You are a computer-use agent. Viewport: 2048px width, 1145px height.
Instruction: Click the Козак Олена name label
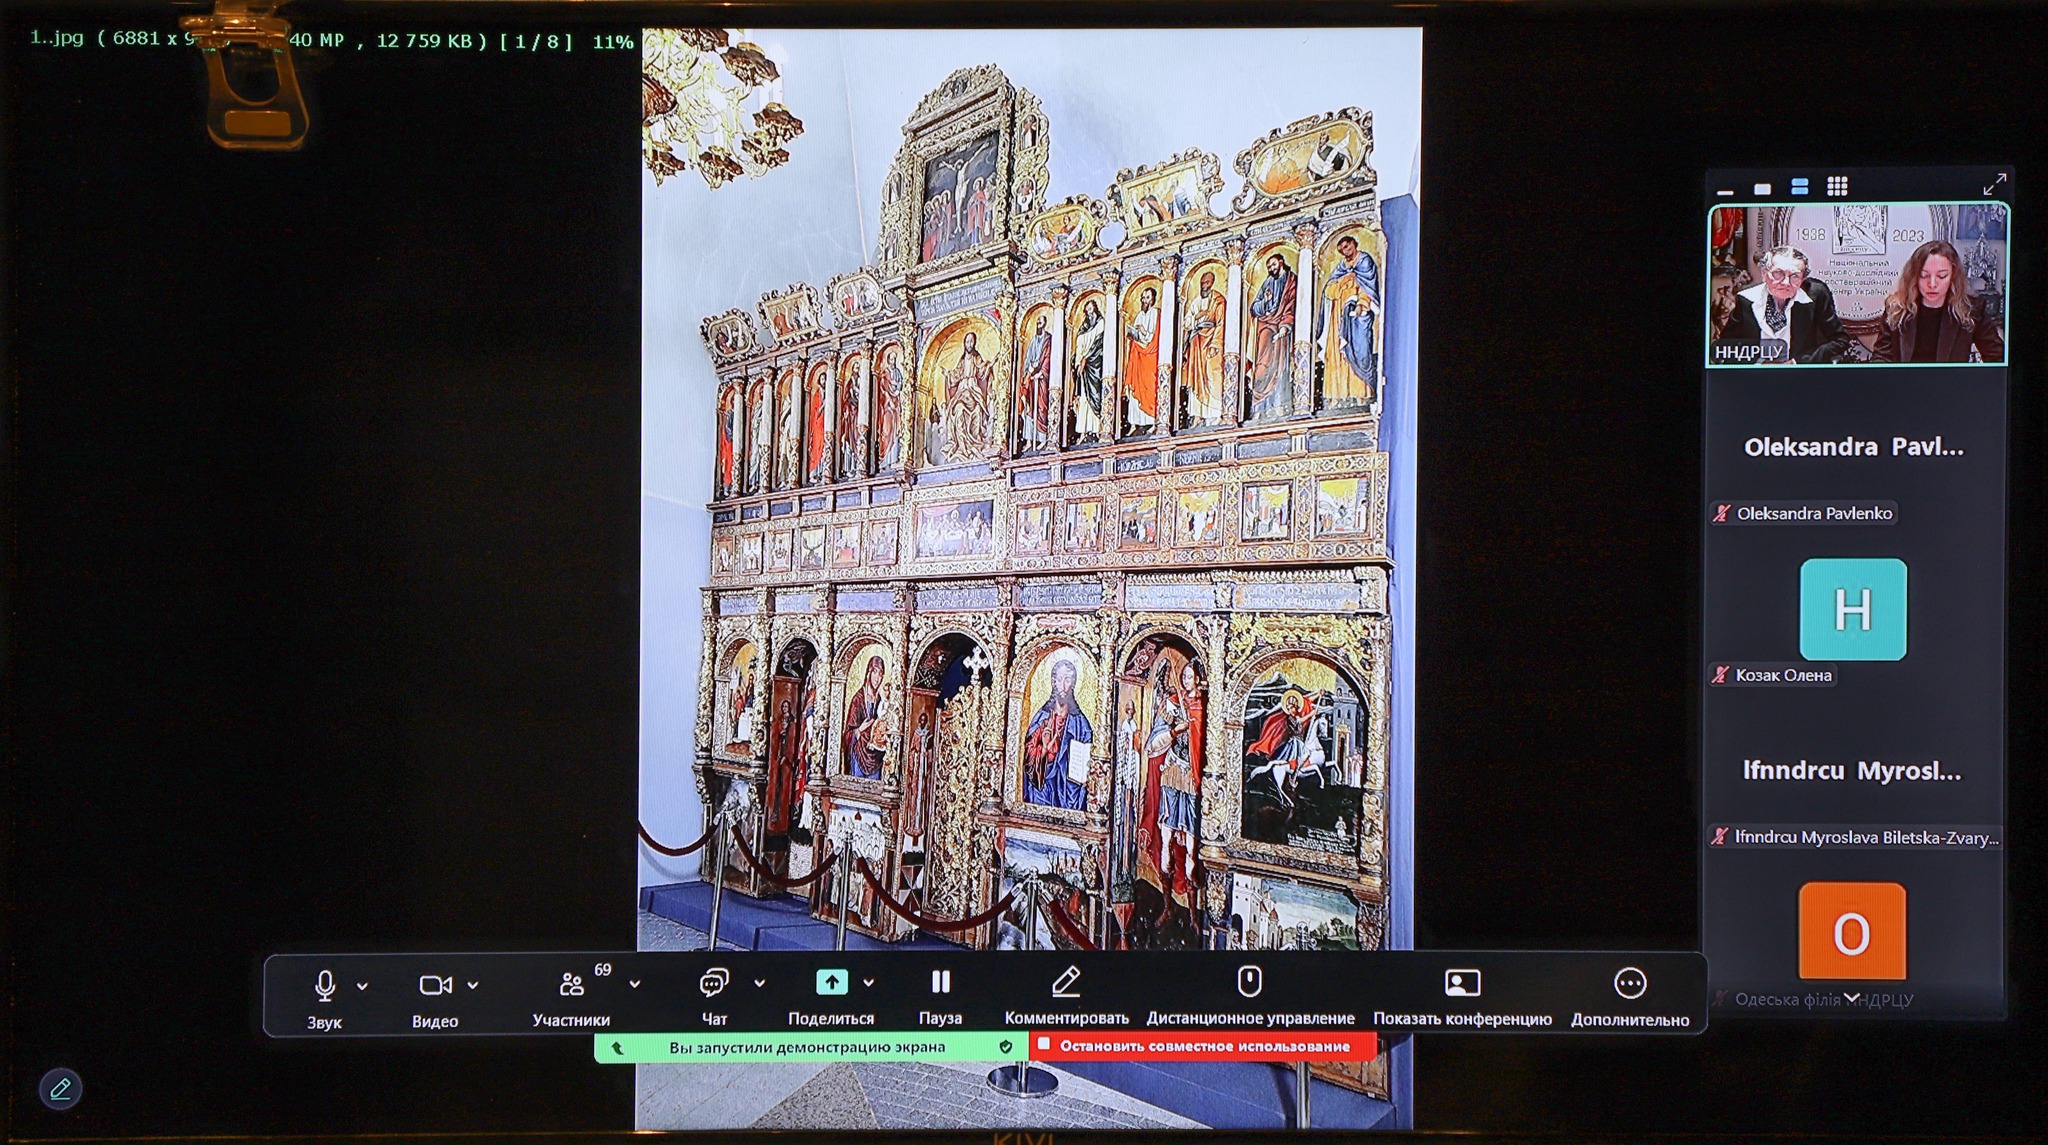point(1783,675)
